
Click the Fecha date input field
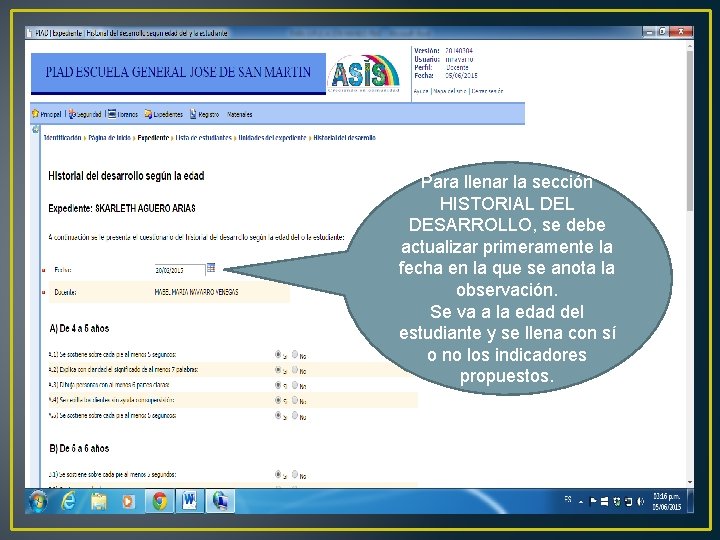(x=180, y=270)
